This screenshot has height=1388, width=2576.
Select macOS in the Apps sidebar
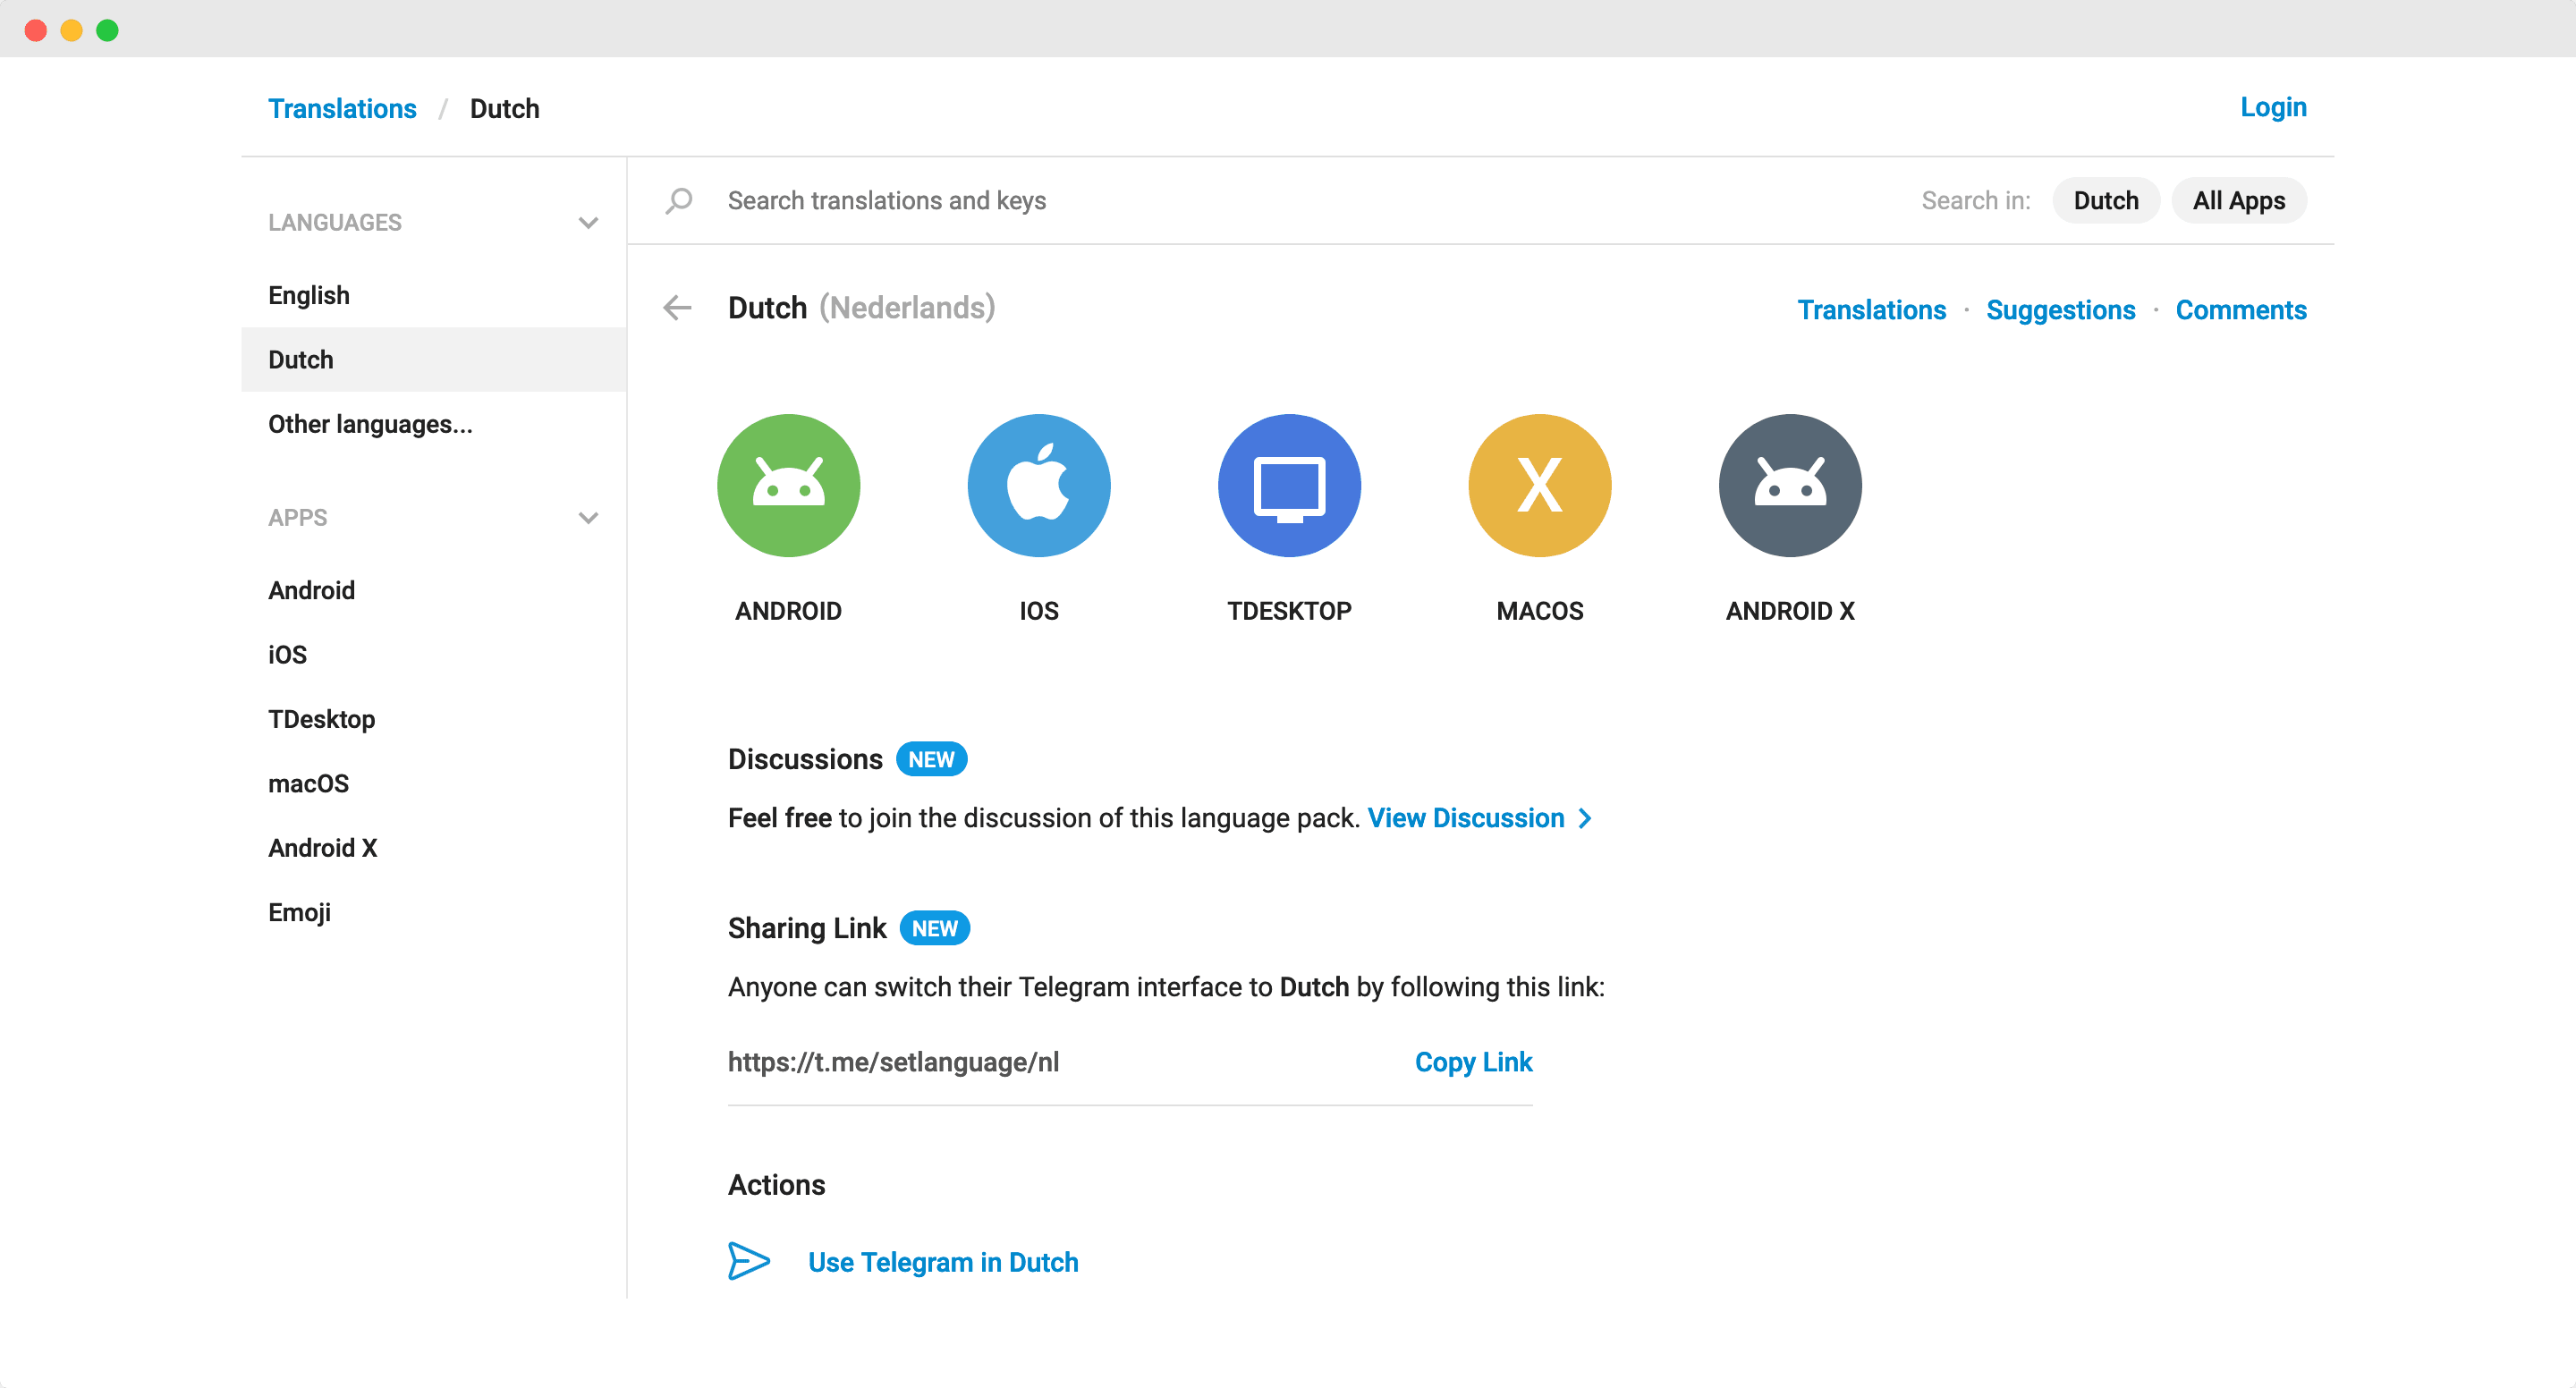434,783
